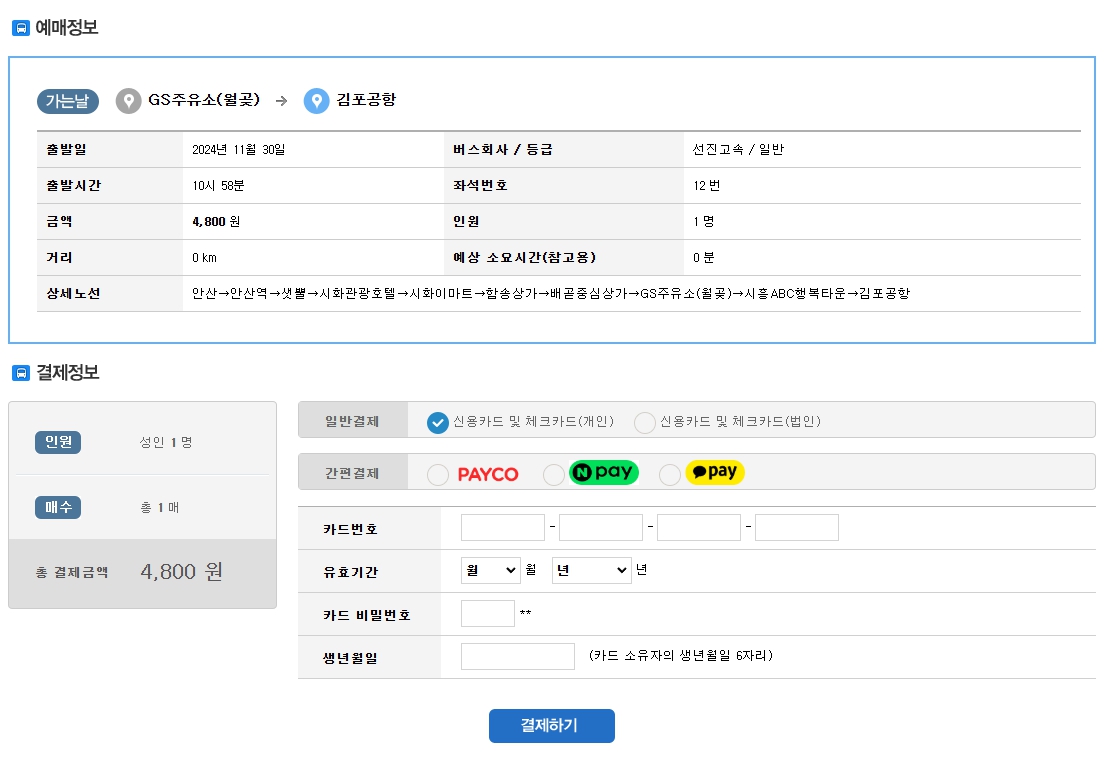Switch to the 간편결제 payment tab
Screen dimensions: 1106x770
coord(350,472)
